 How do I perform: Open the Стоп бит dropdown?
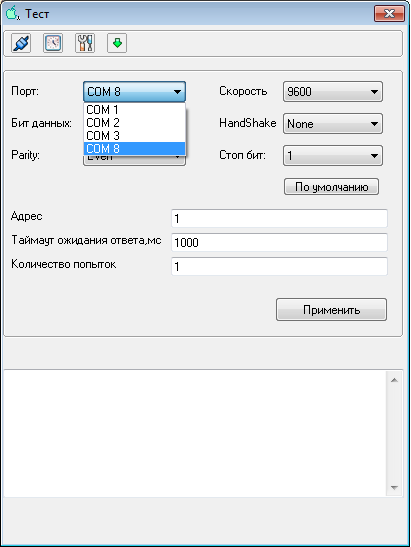[x=333, y=156]
